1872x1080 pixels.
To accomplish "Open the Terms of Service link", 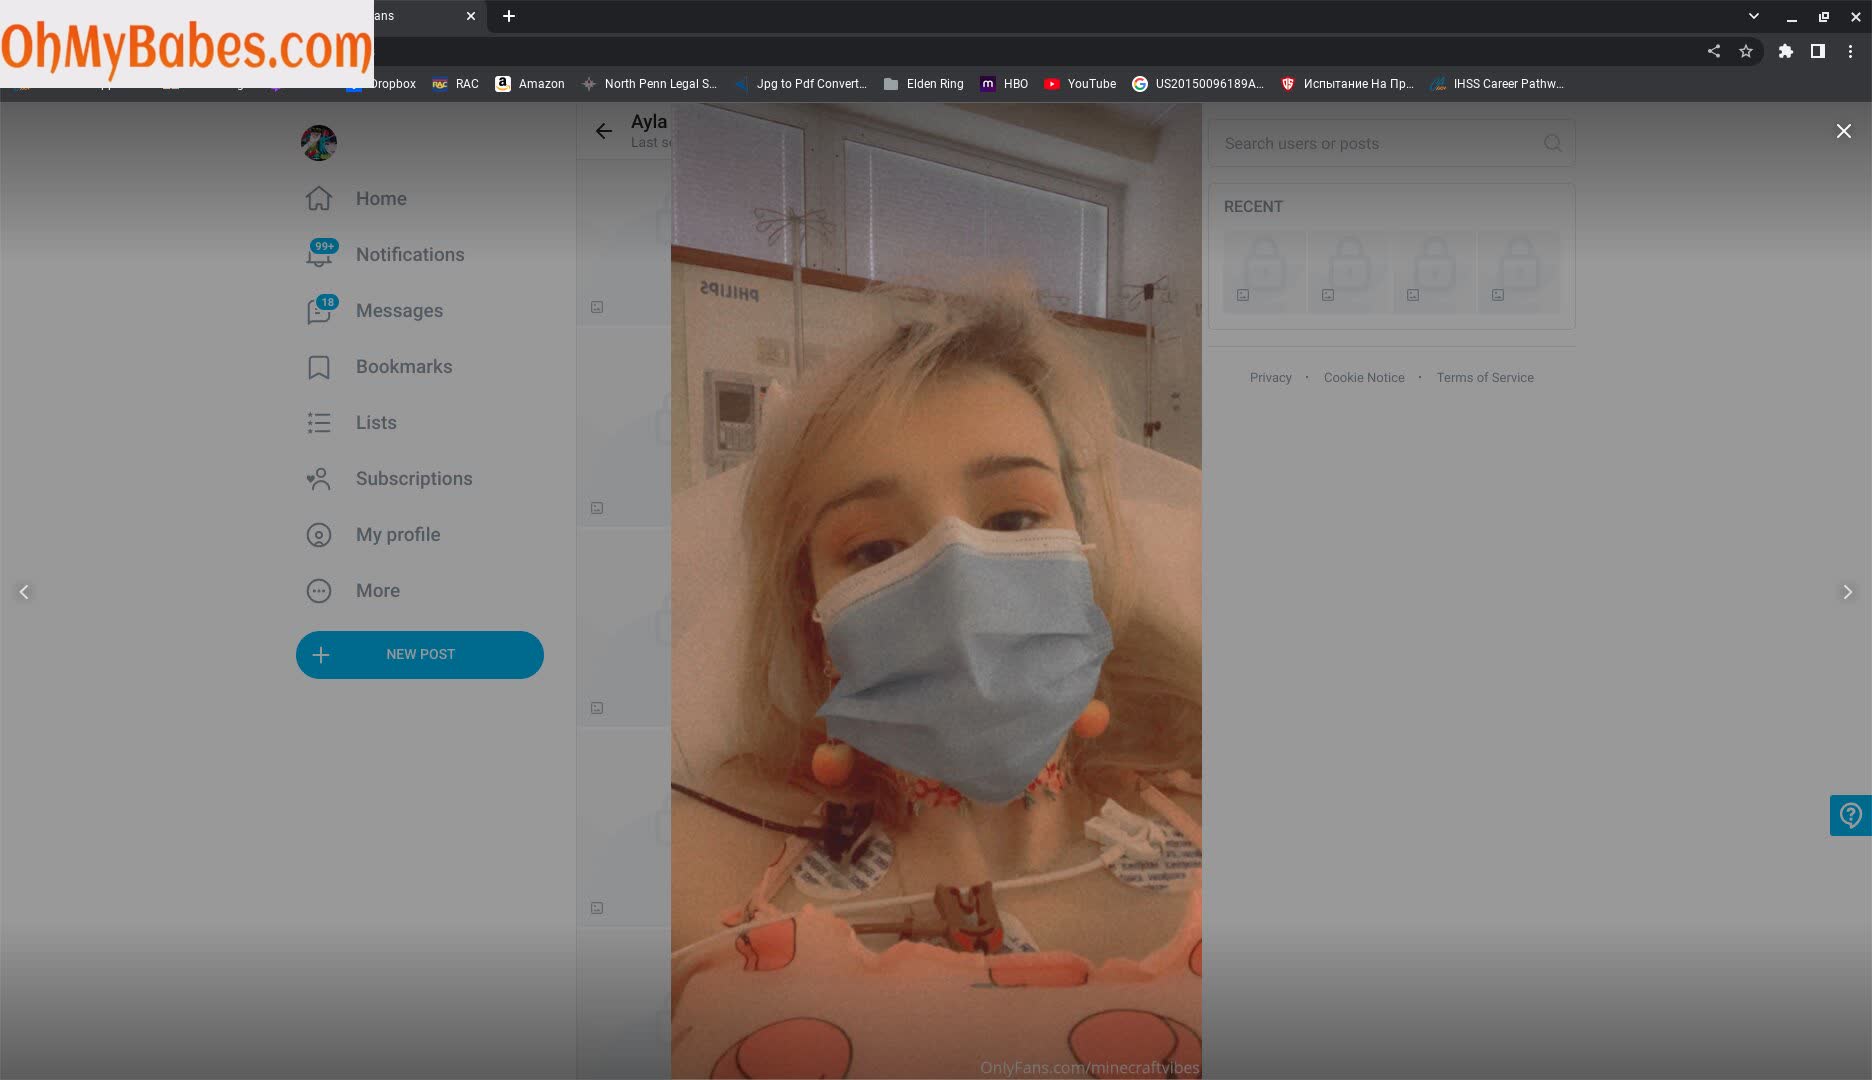I will pyautogui.click(x=1485, y=378).
